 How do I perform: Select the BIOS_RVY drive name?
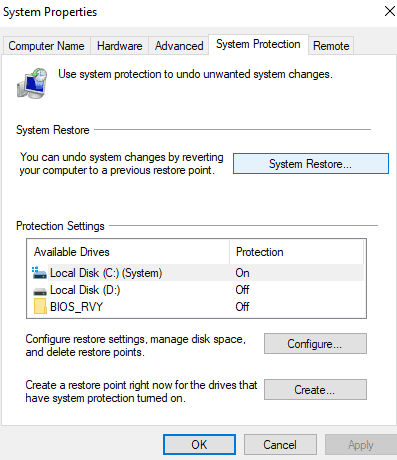(76, 307)
